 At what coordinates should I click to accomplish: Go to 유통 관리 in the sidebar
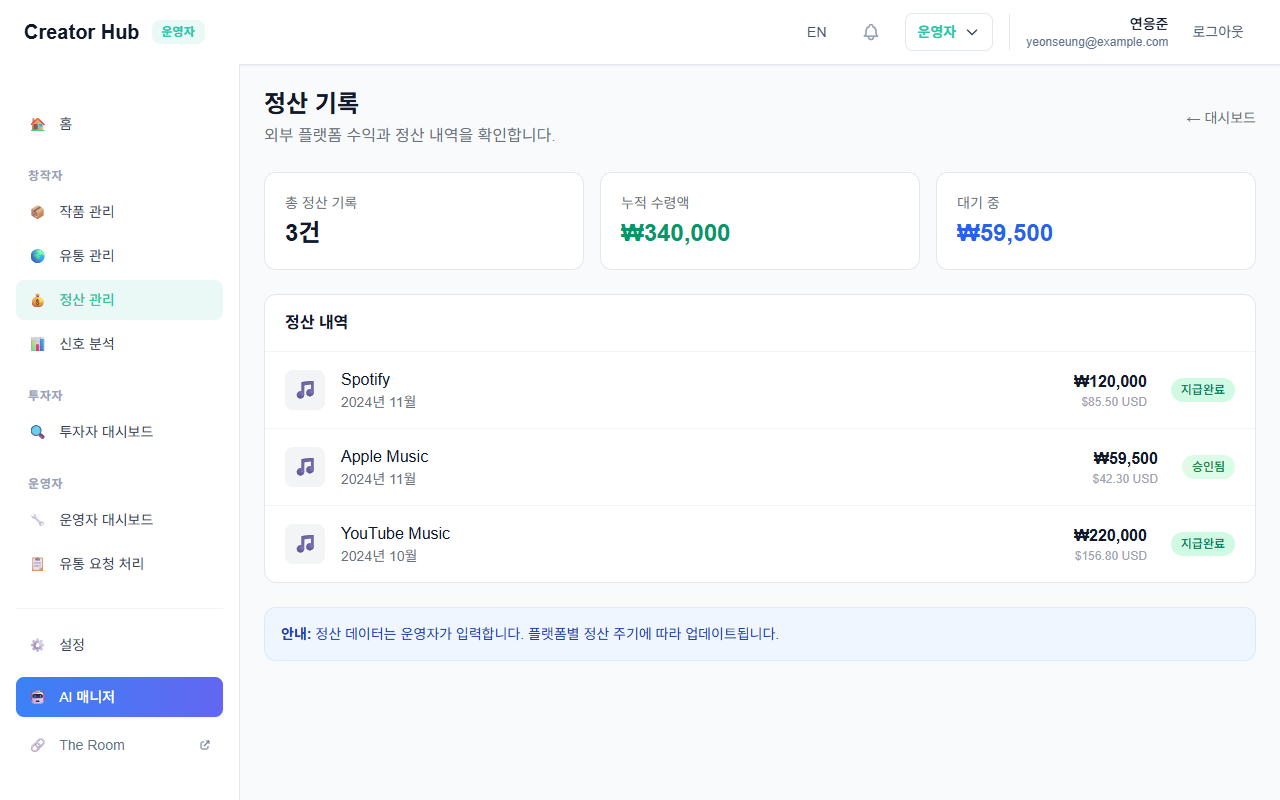[87, 256]
